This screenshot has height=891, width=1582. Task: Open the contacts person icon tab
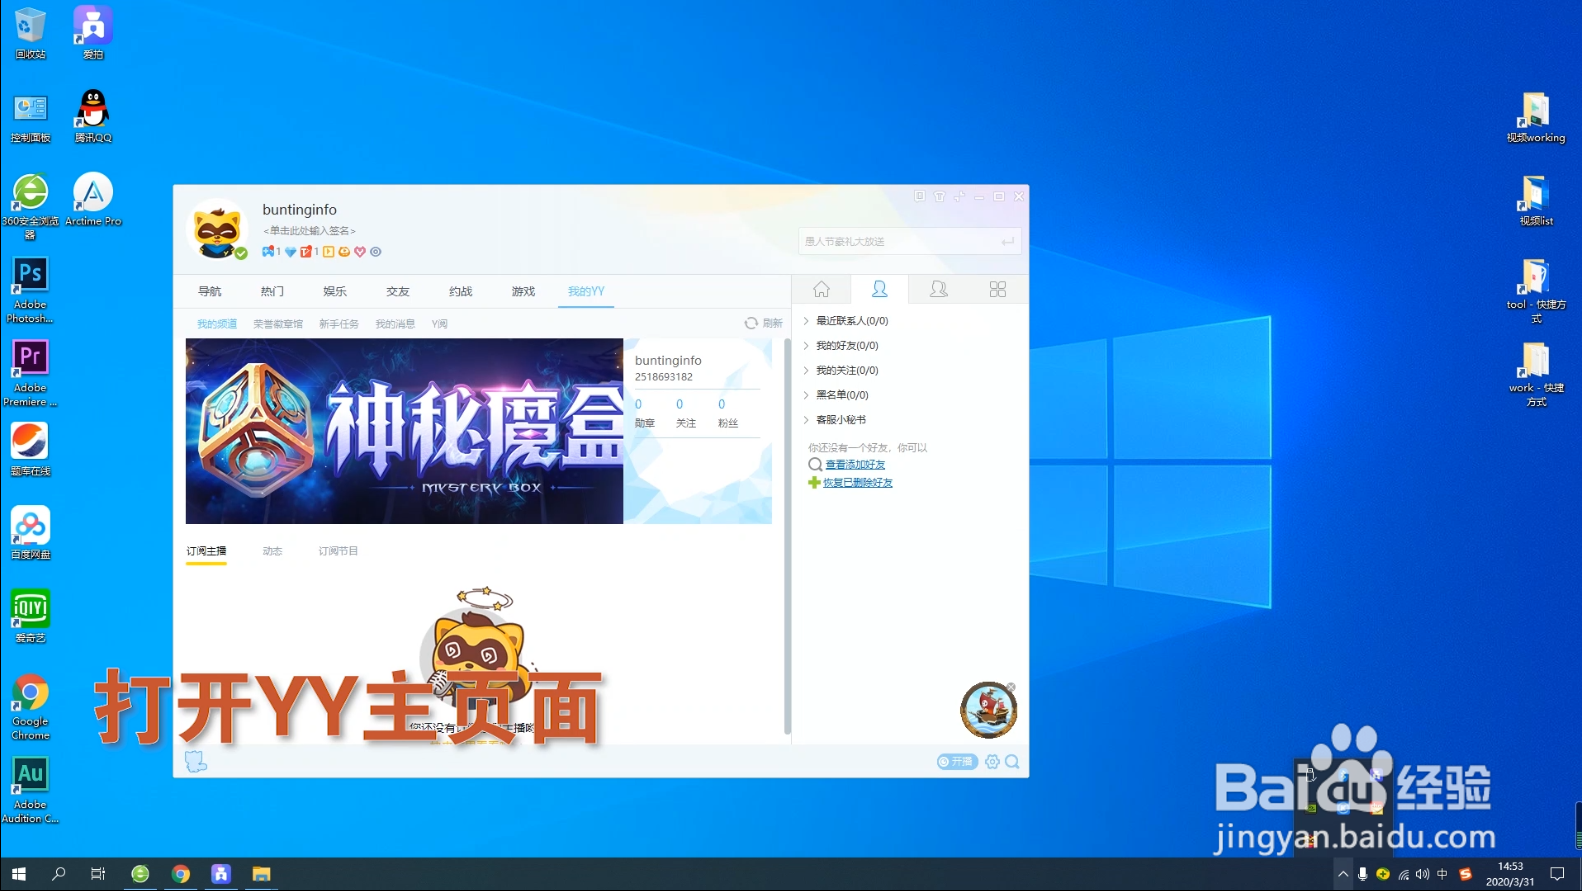click(x=880, y=289)
